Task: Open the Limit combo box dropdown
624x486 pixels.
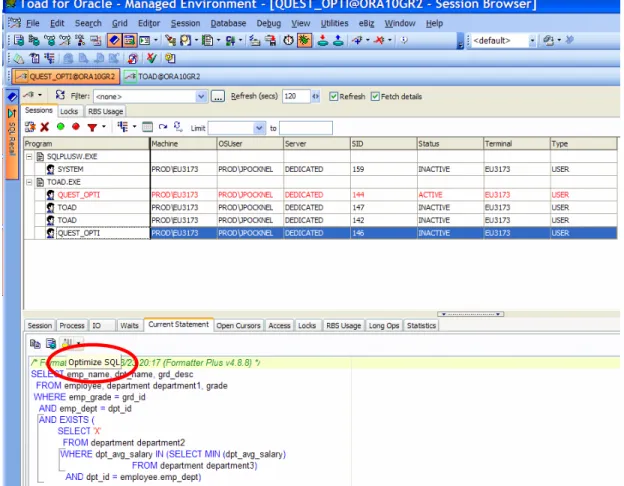Action: pos(259,128)
